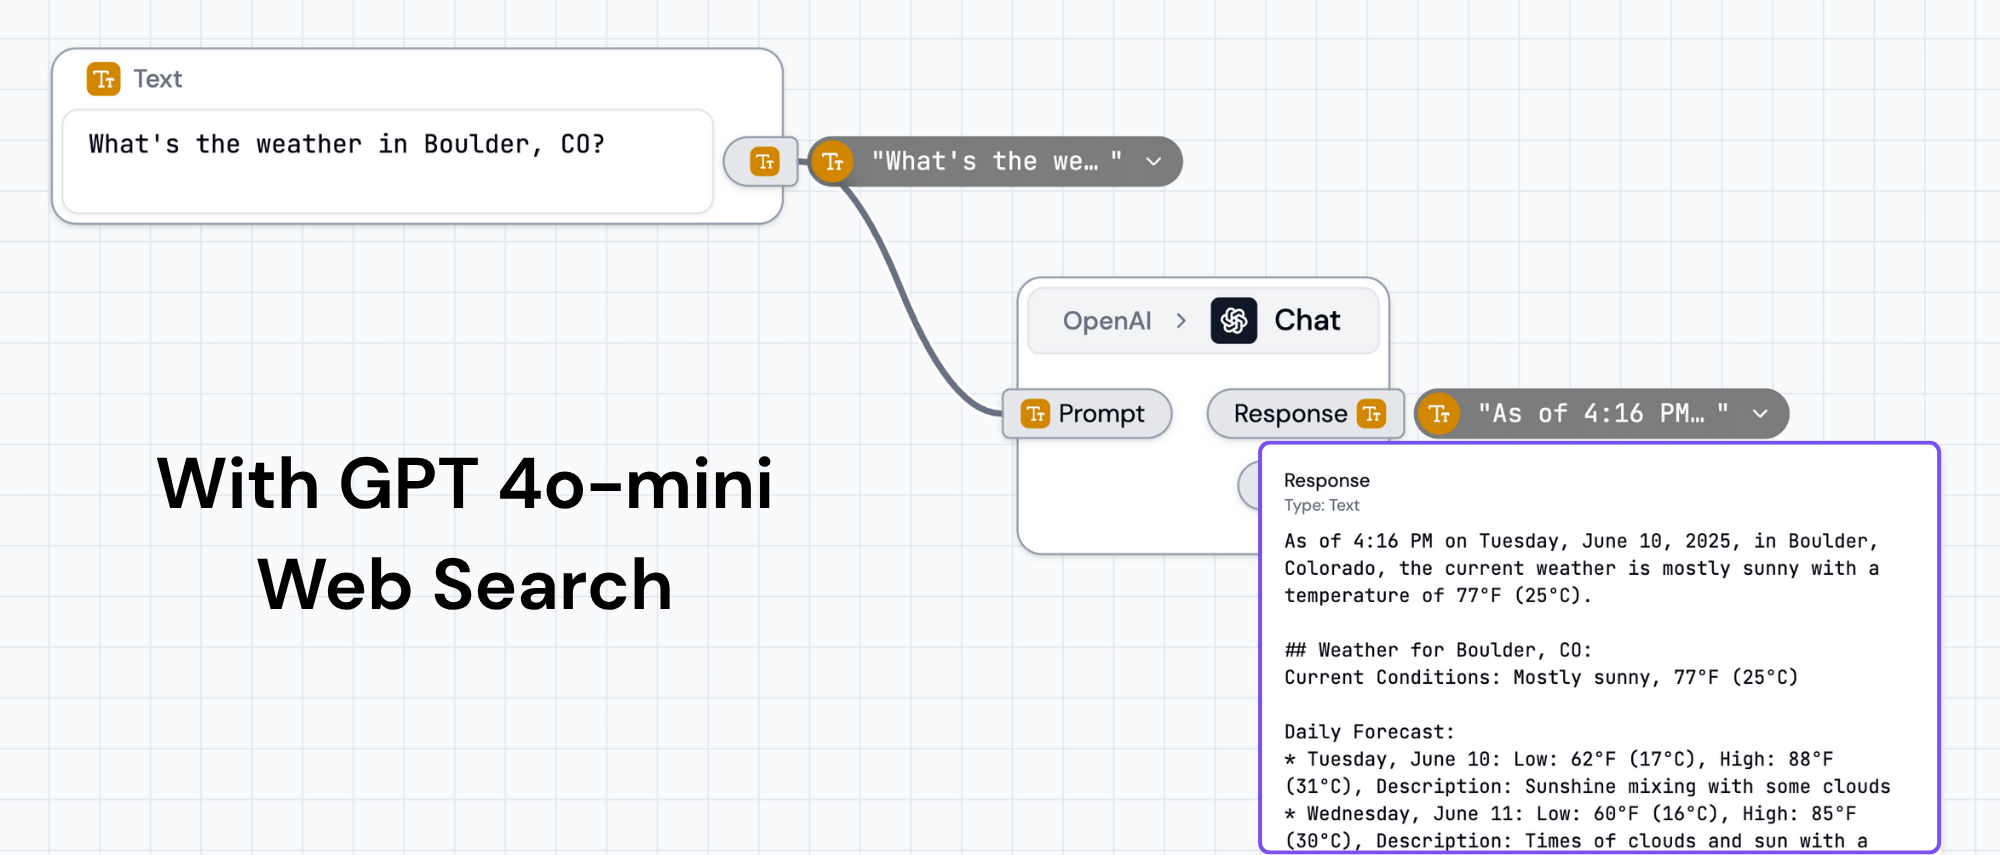
Task: Click the "Web Search" canvas heading
Action: pos(465,585)
